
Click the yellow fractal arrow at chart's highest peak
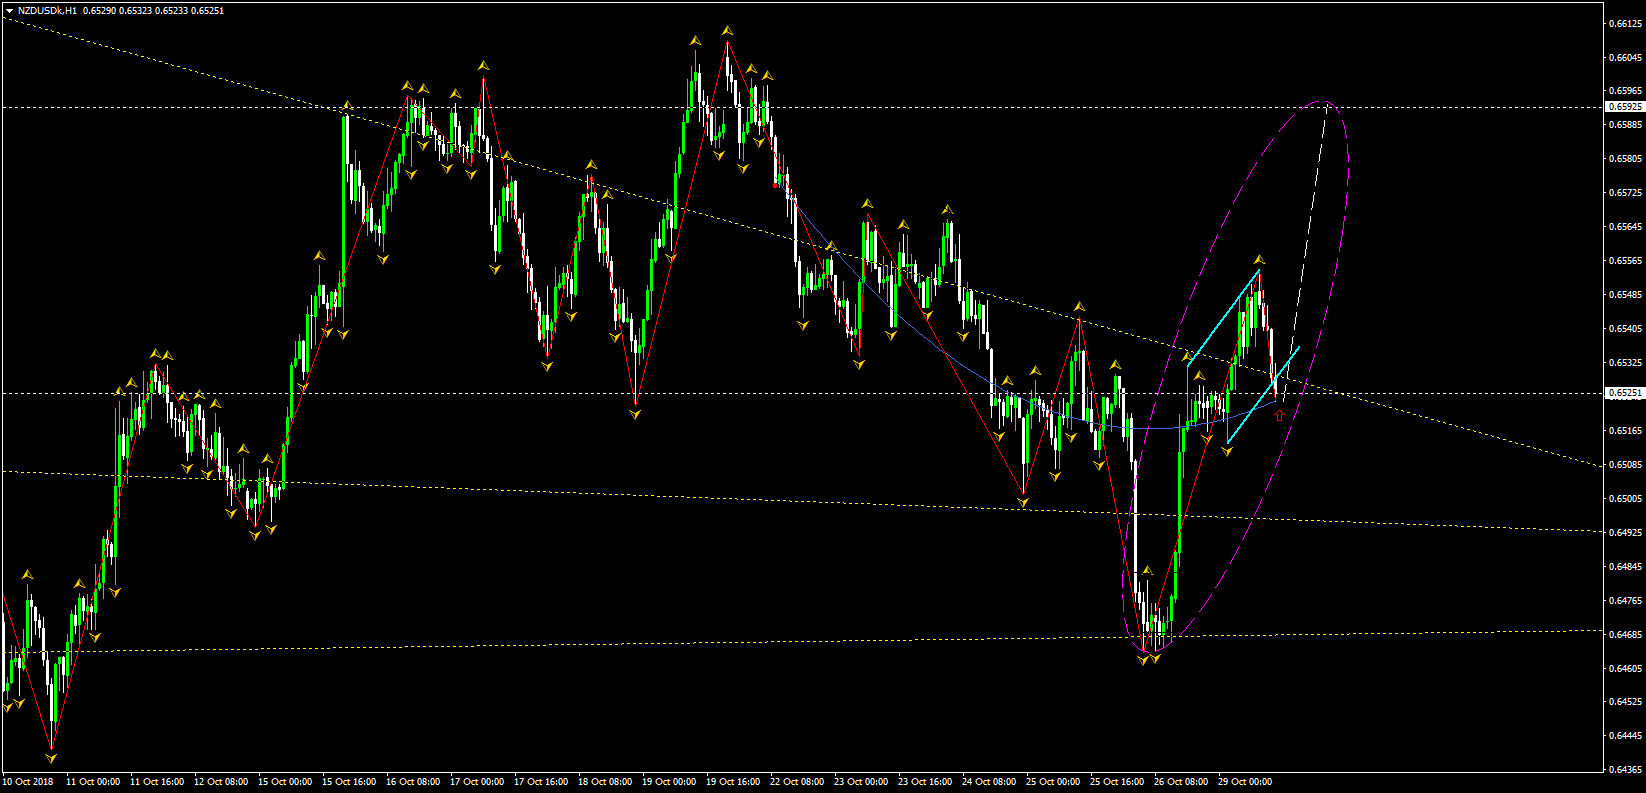[x=727, y=31]
